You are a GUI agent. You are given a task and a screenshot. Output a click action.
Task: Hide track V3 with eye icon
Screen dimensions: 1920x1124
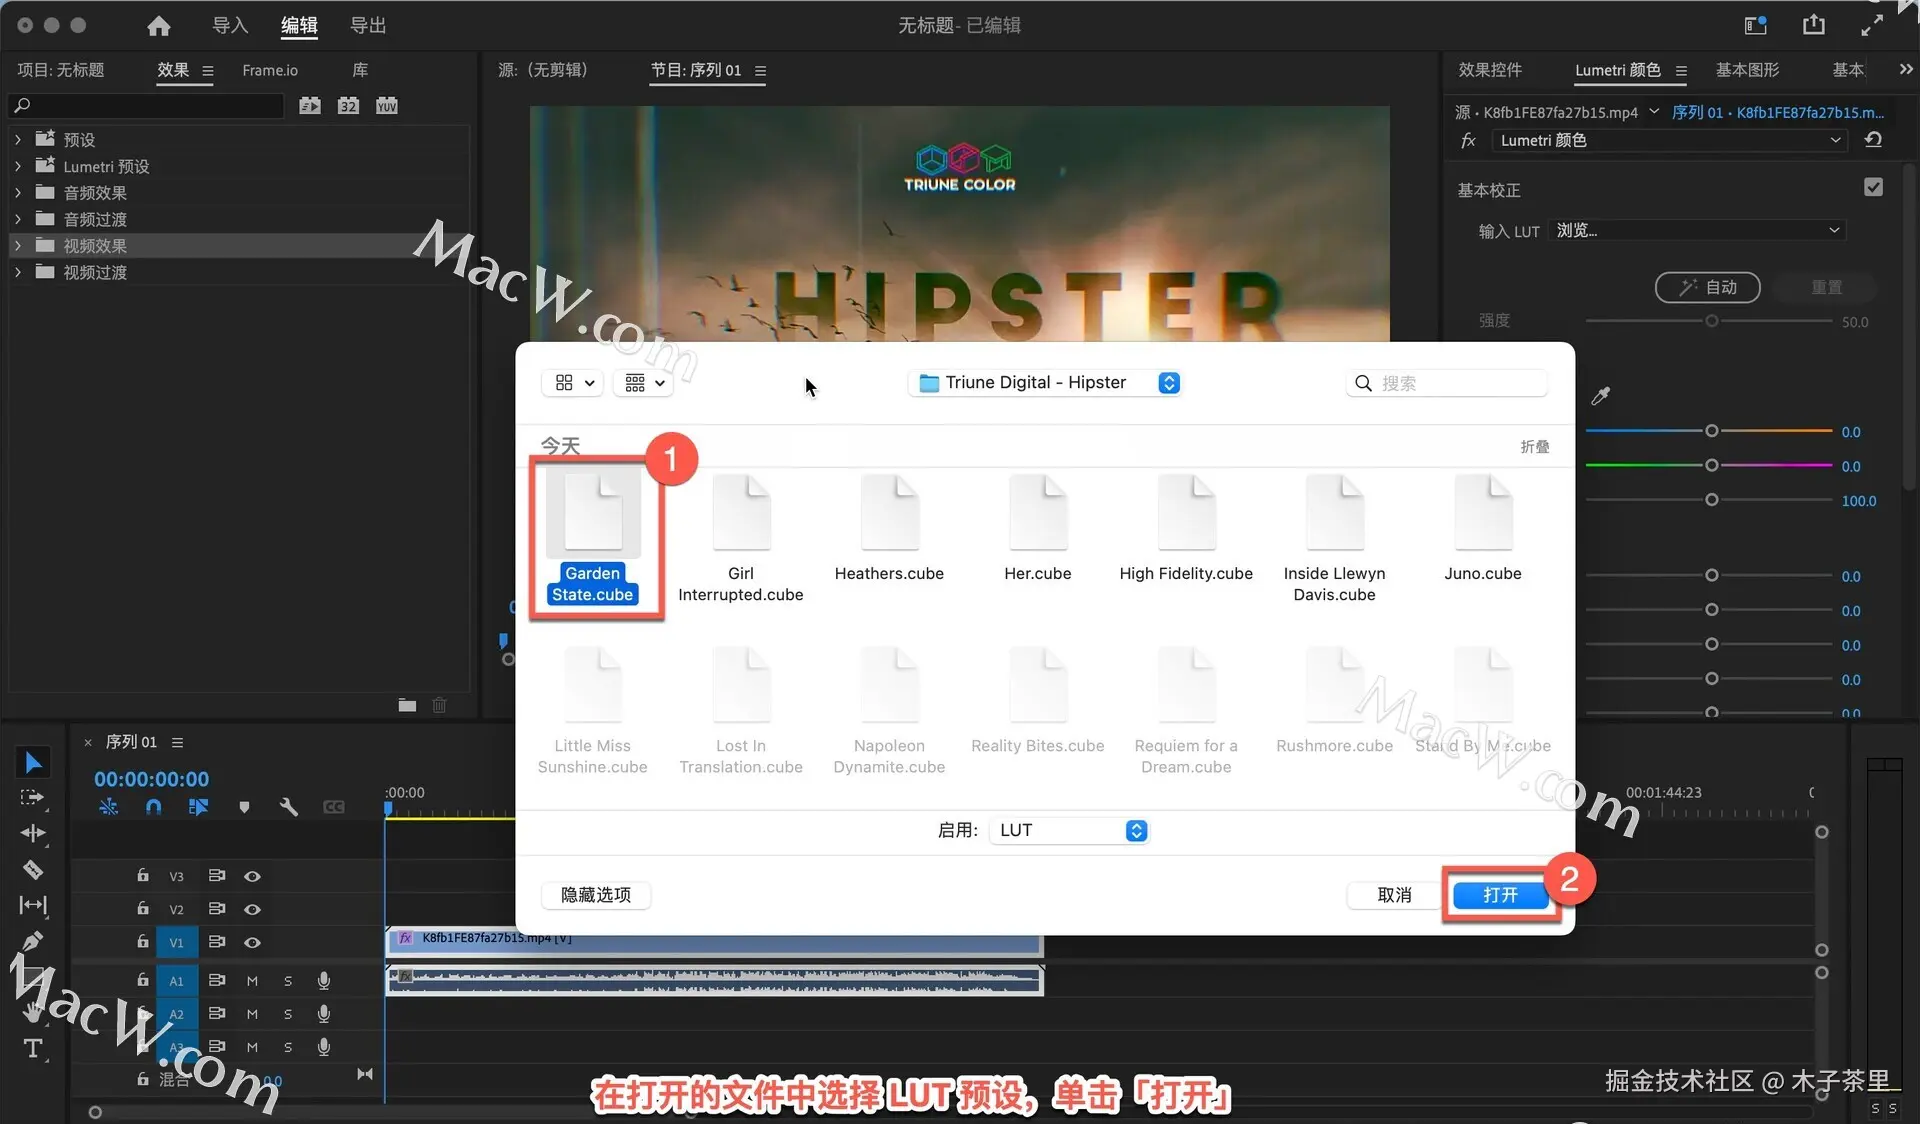[252, 876]
